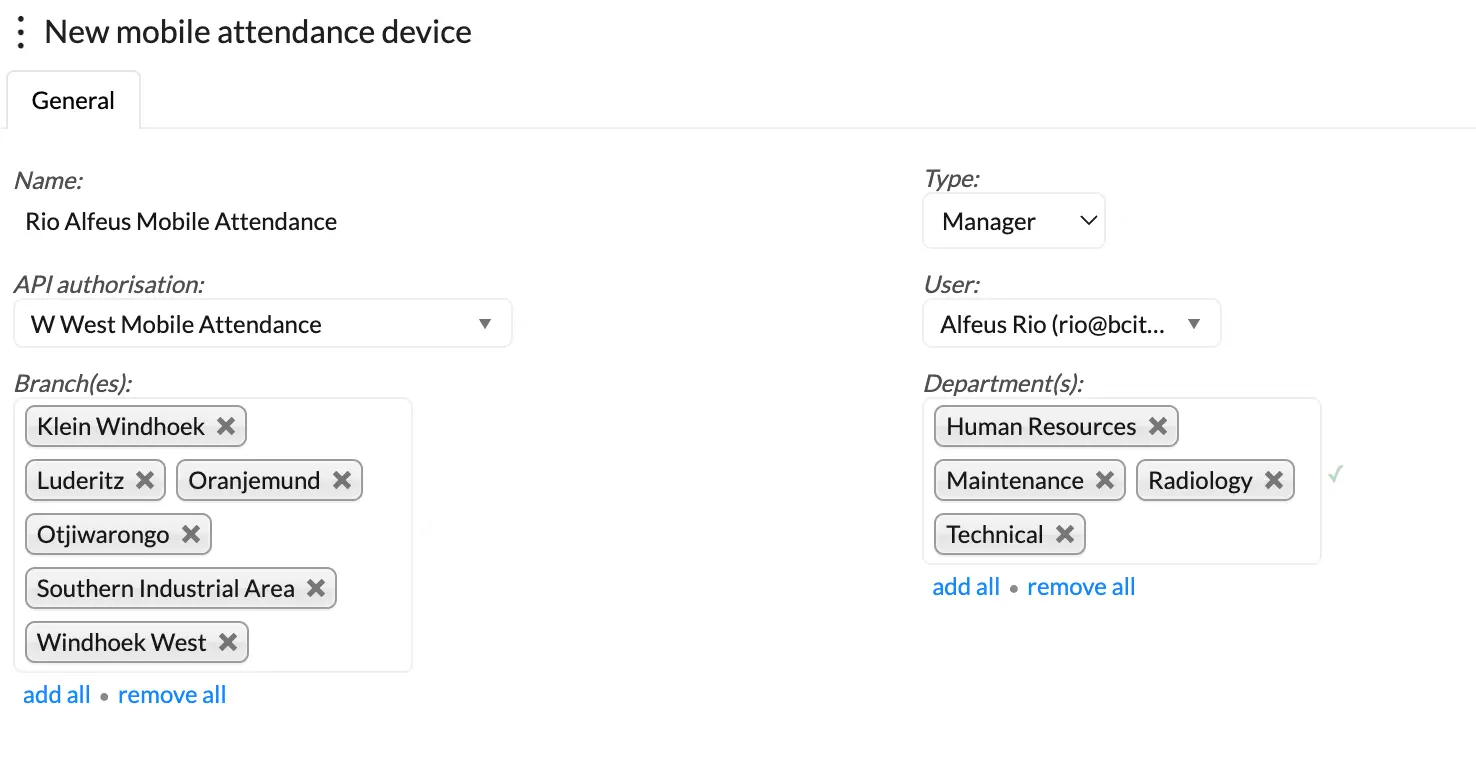Click 'remove all' under Branch(es)
This screenshot has width=1476, height=762.
(172, 695)
